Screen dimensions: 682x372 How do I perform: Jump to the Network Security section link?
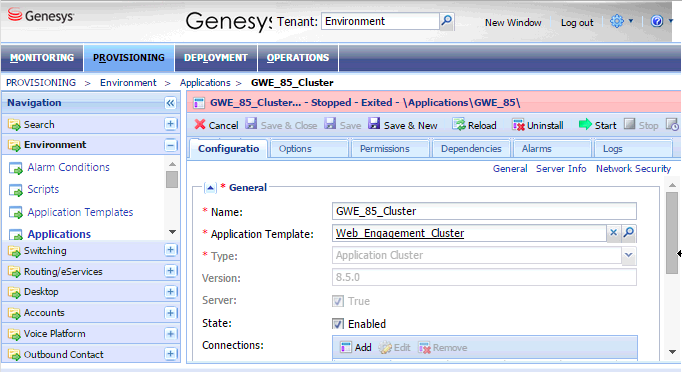pyautogui.click(x=633, y=168)
